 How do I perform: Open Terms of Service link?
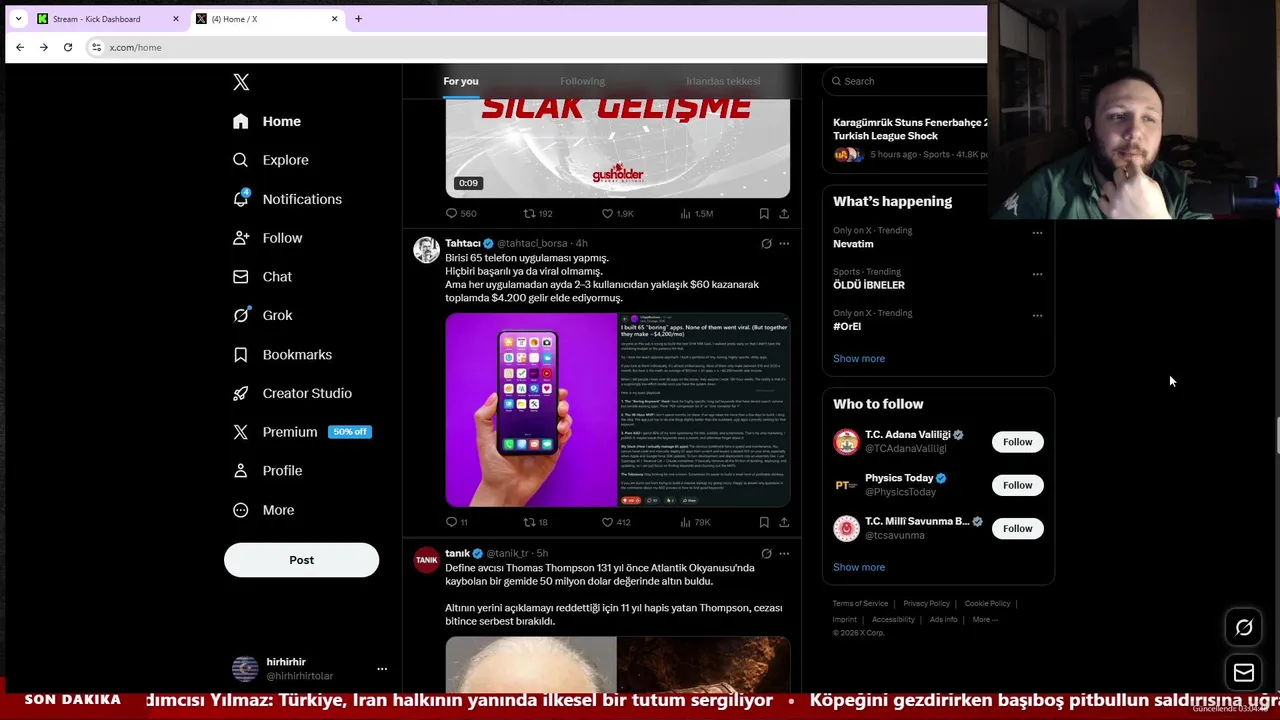tap(860, 603)
